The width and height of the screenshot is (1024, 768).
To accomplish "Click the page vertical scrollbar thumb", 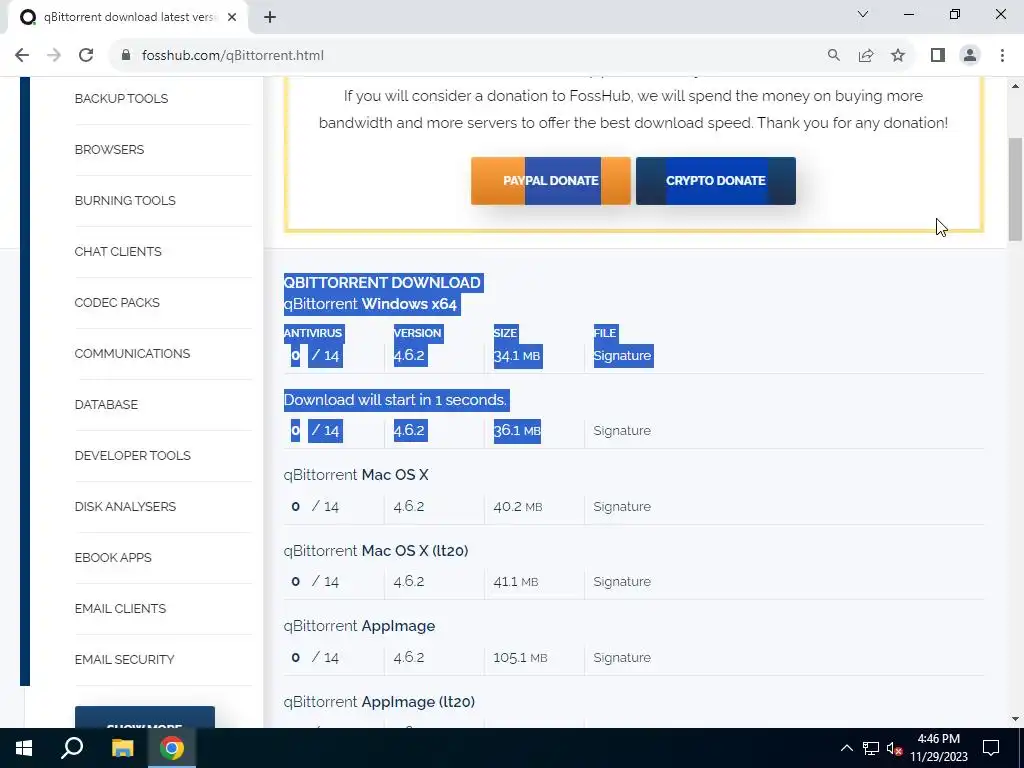I will pos(1015,190).
